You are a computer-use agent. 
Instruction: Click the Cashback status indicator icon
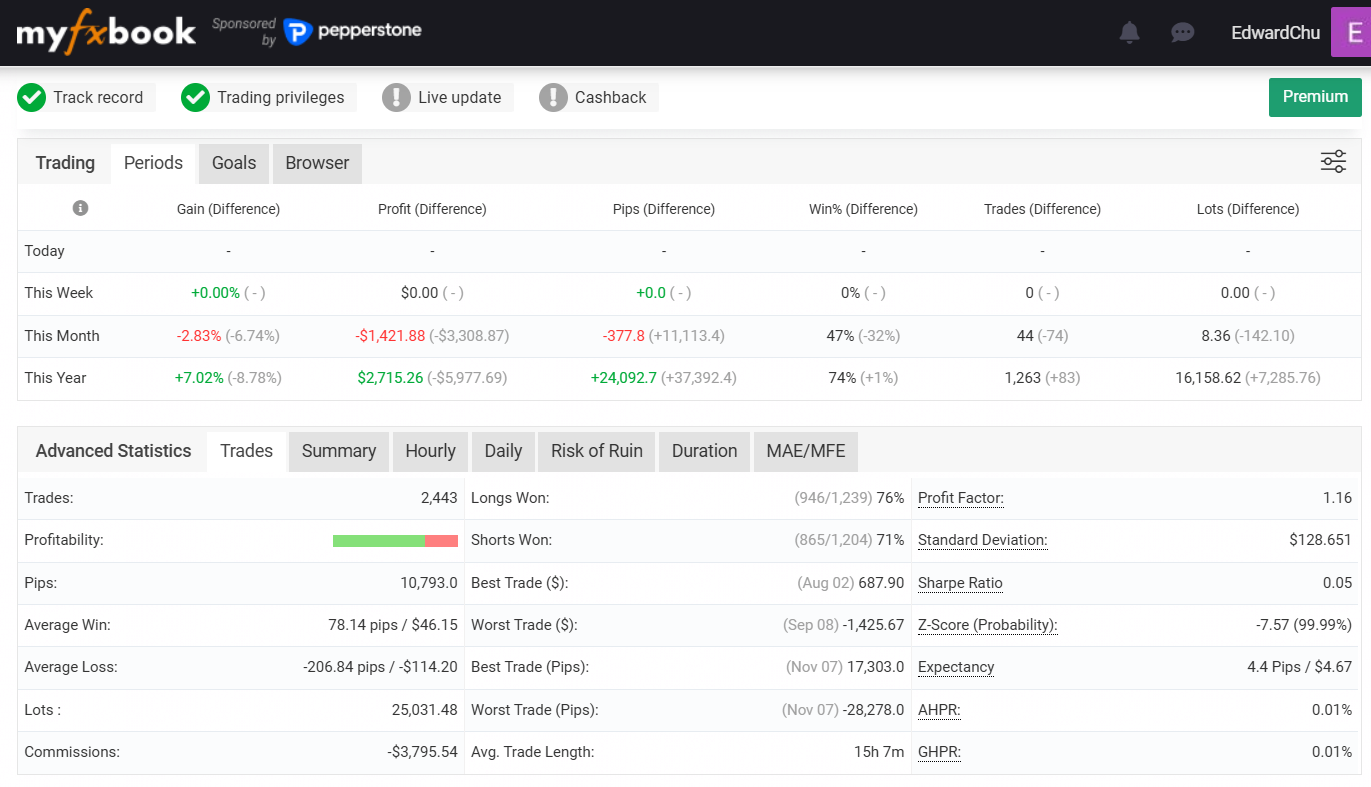(x=553, y=97)
